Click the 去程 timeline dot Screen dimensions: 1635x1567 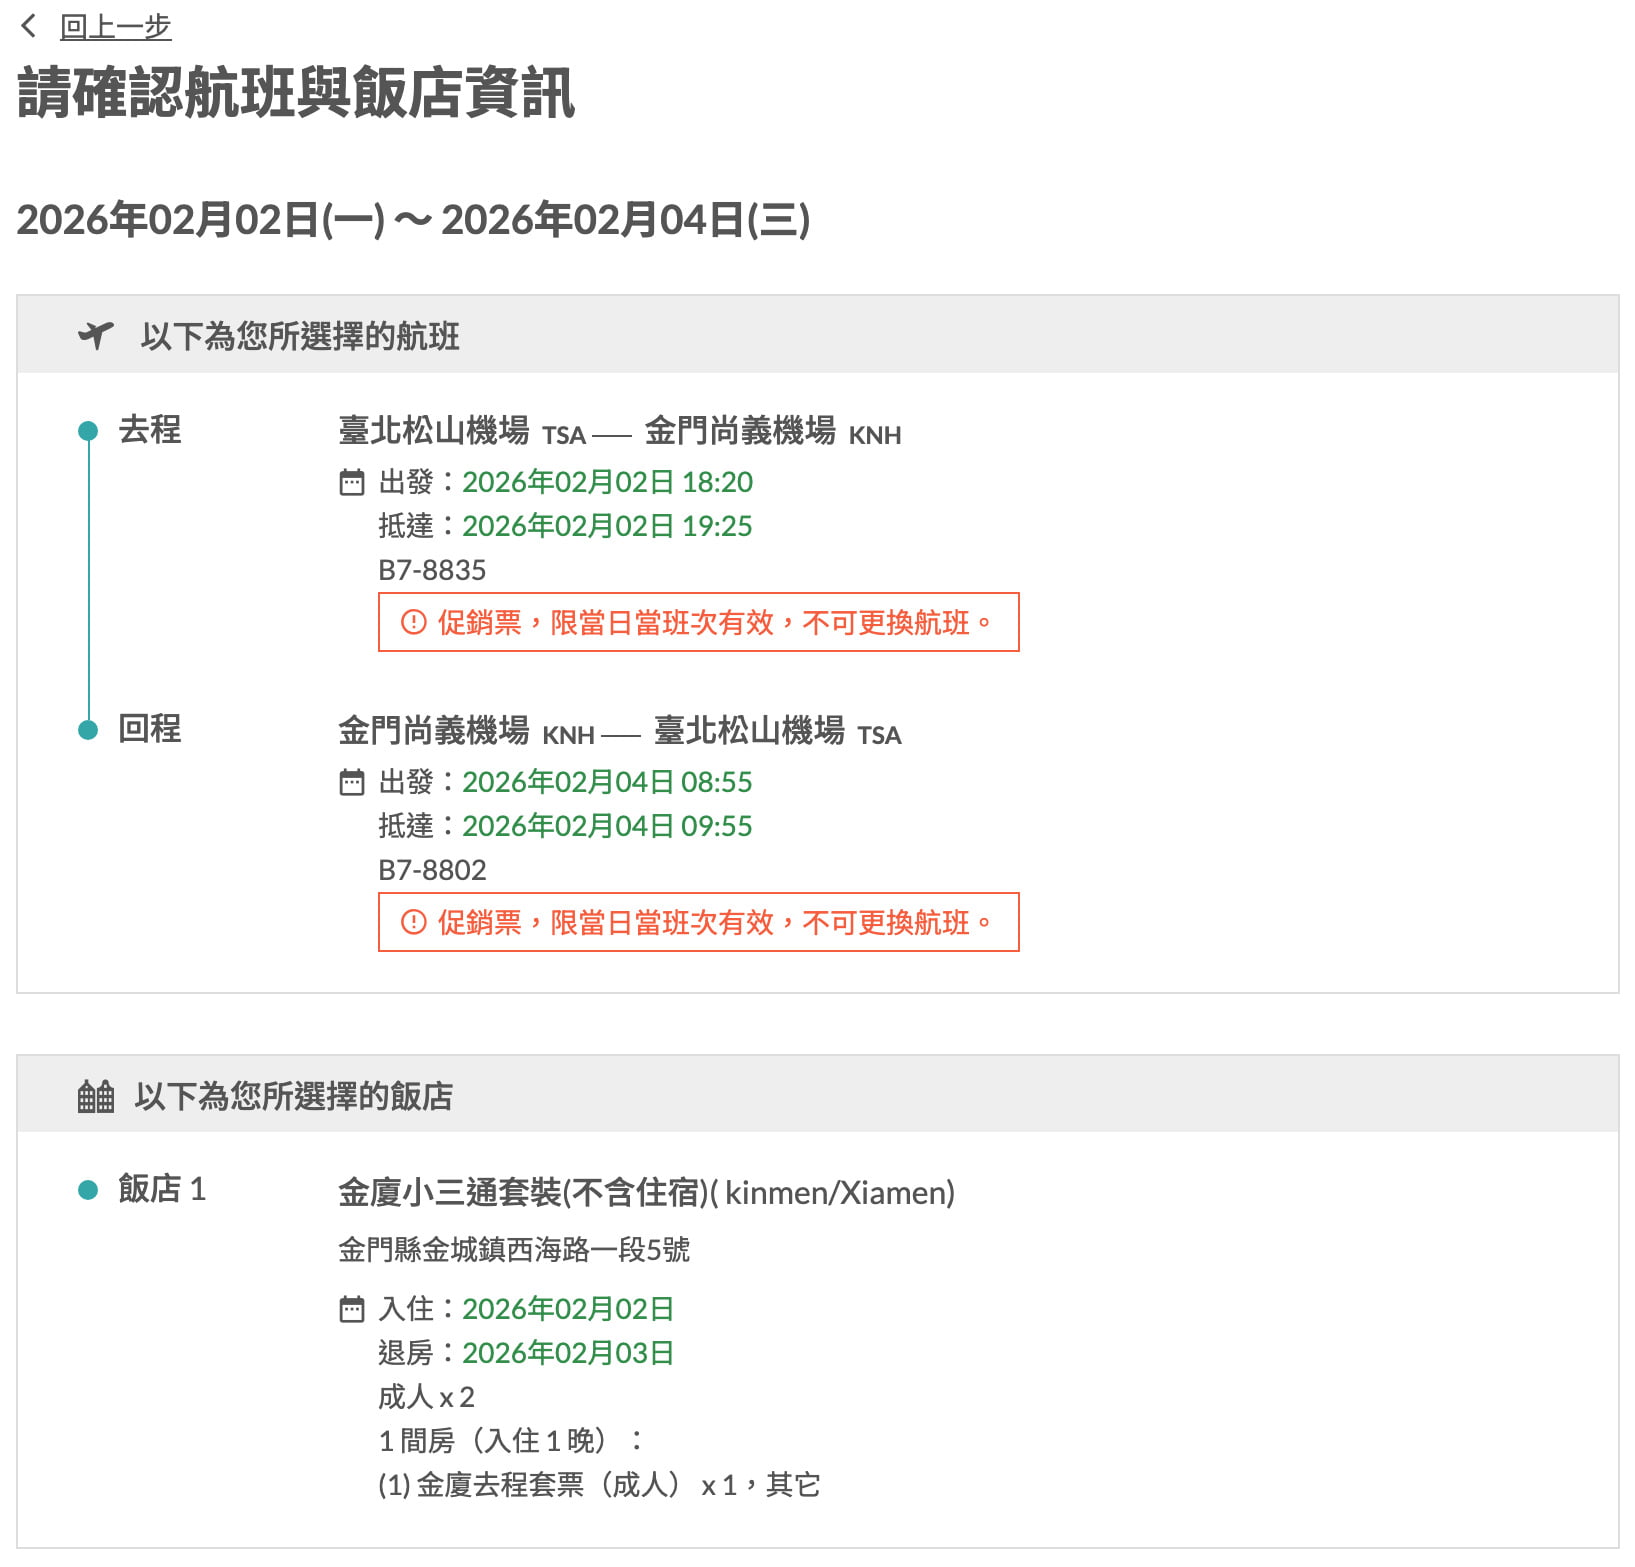[88, 431]
